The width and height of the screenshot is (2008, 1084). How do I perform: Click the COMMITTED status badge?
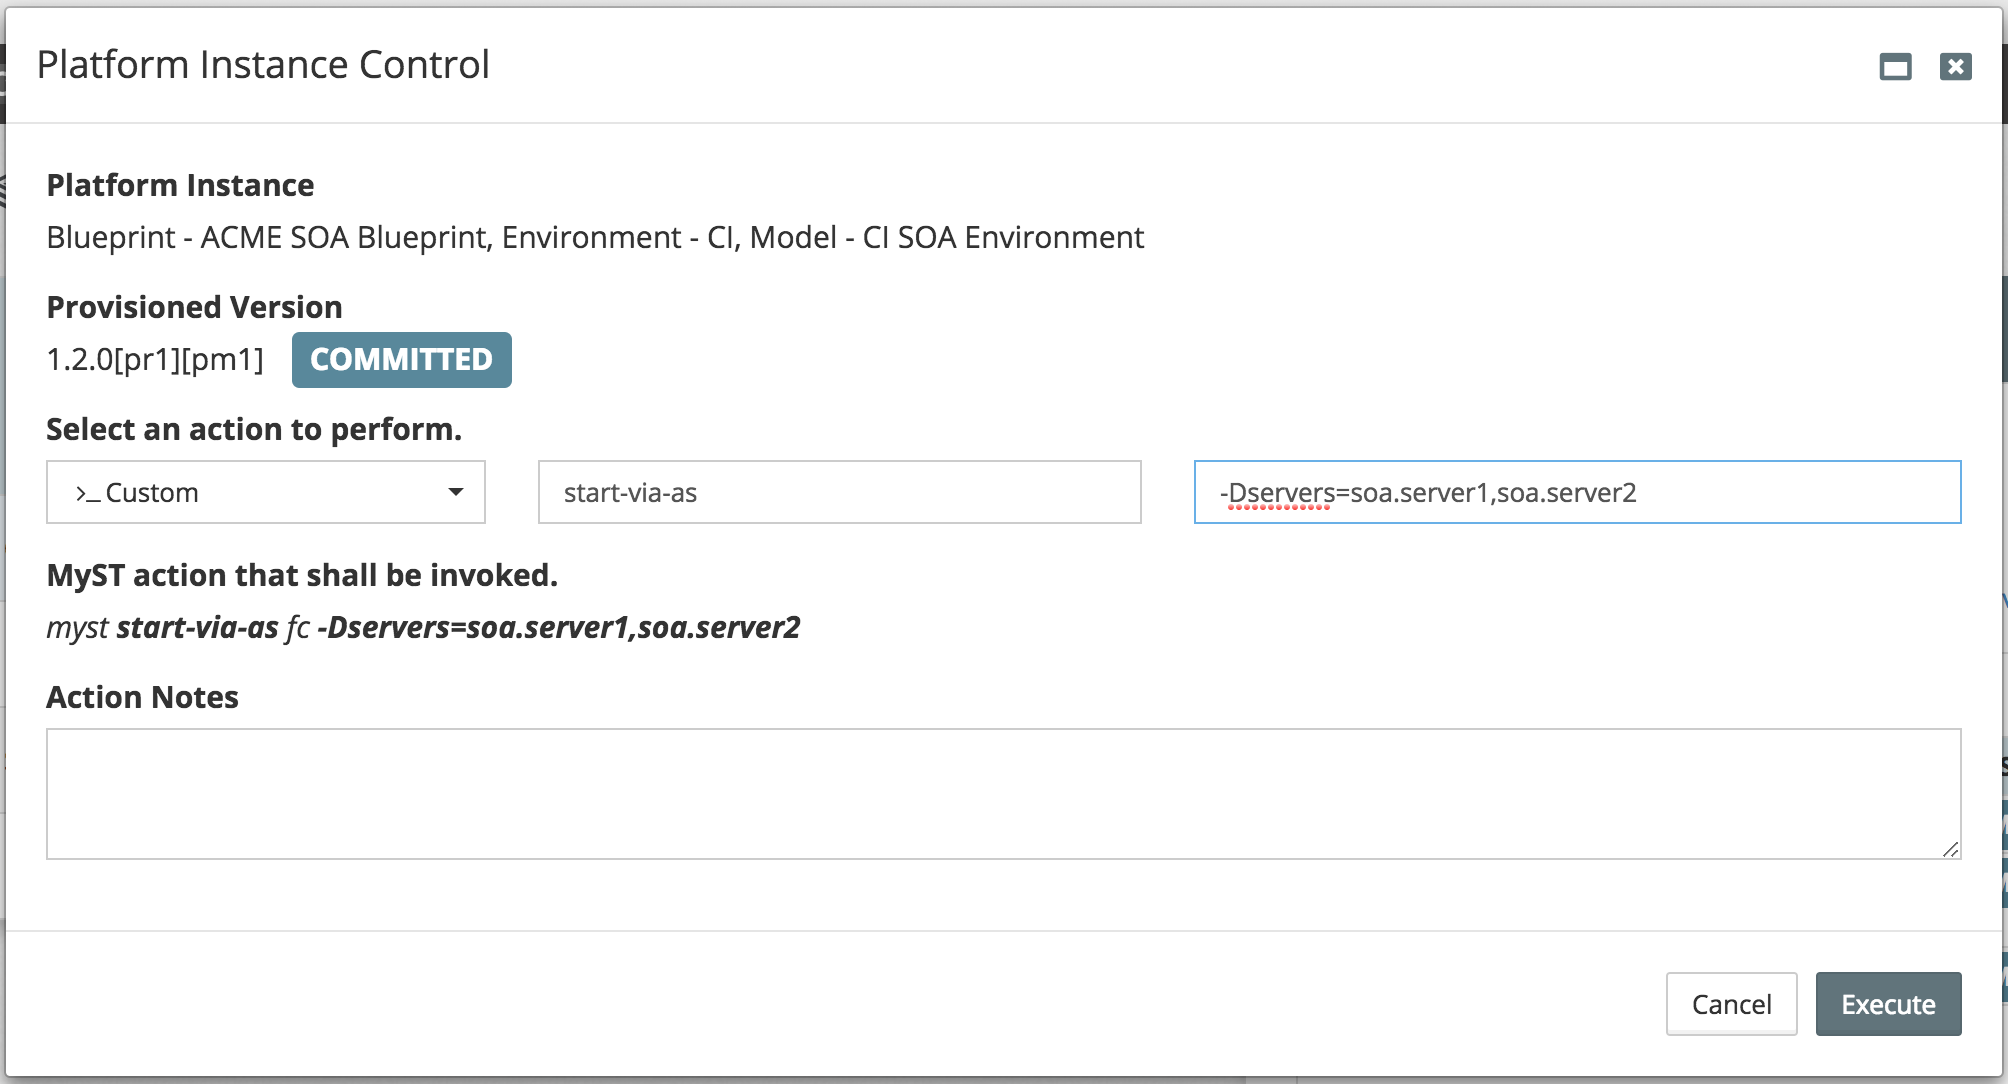[401, 359]
